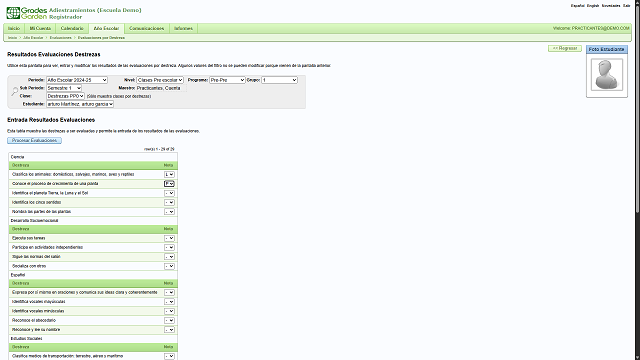Click the student photo placeholder
Image resolution: width=640 pixels, height=360 pixels.
point(607,74)
